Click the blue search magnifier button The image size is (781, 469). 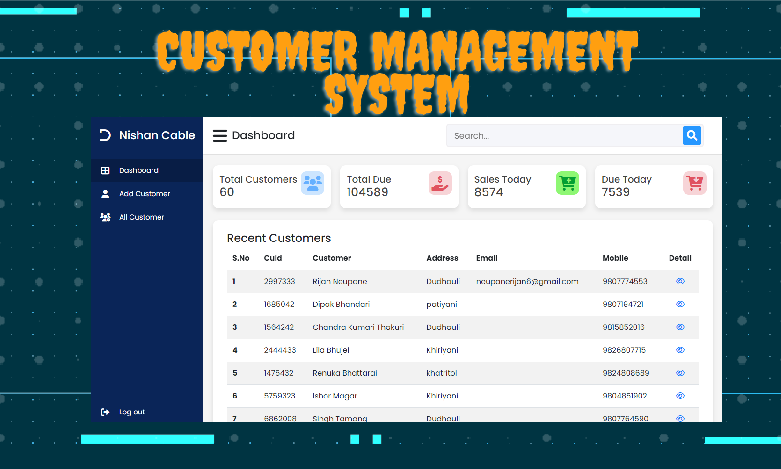[x=691, y=136]
